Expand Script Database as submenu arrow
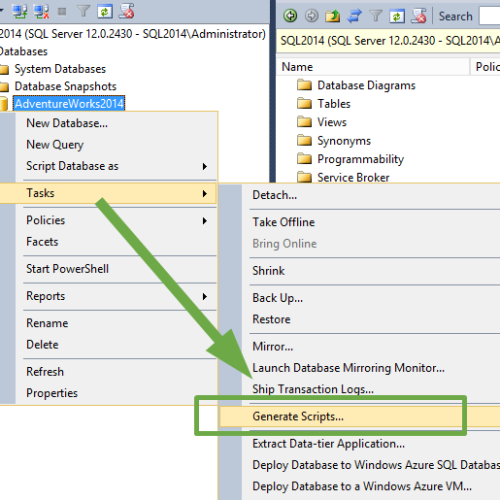 (x=205, y=166)
